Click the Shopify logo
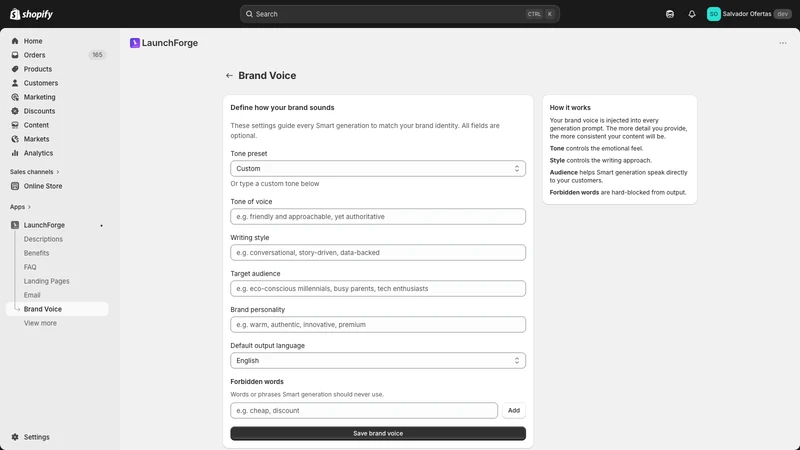This screenshot has width=800, height=450. coord(32,14)
